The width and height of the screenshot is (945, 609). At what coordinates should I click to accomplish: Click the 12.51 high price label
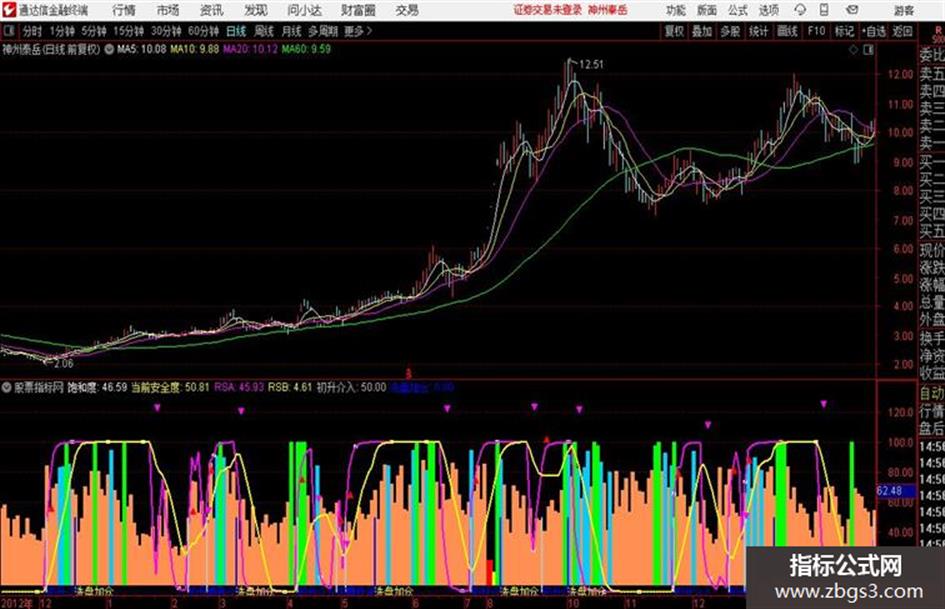point(591,65)
